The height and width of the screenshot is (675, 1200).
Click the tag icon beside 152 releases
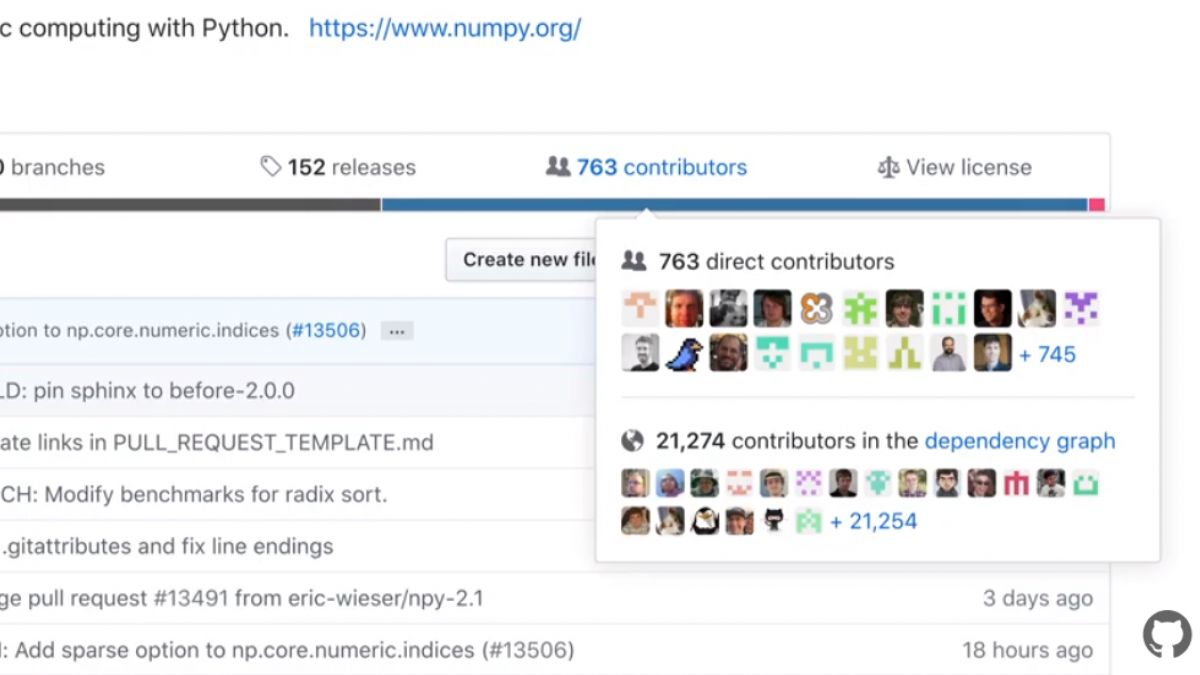tap(270, 167)
